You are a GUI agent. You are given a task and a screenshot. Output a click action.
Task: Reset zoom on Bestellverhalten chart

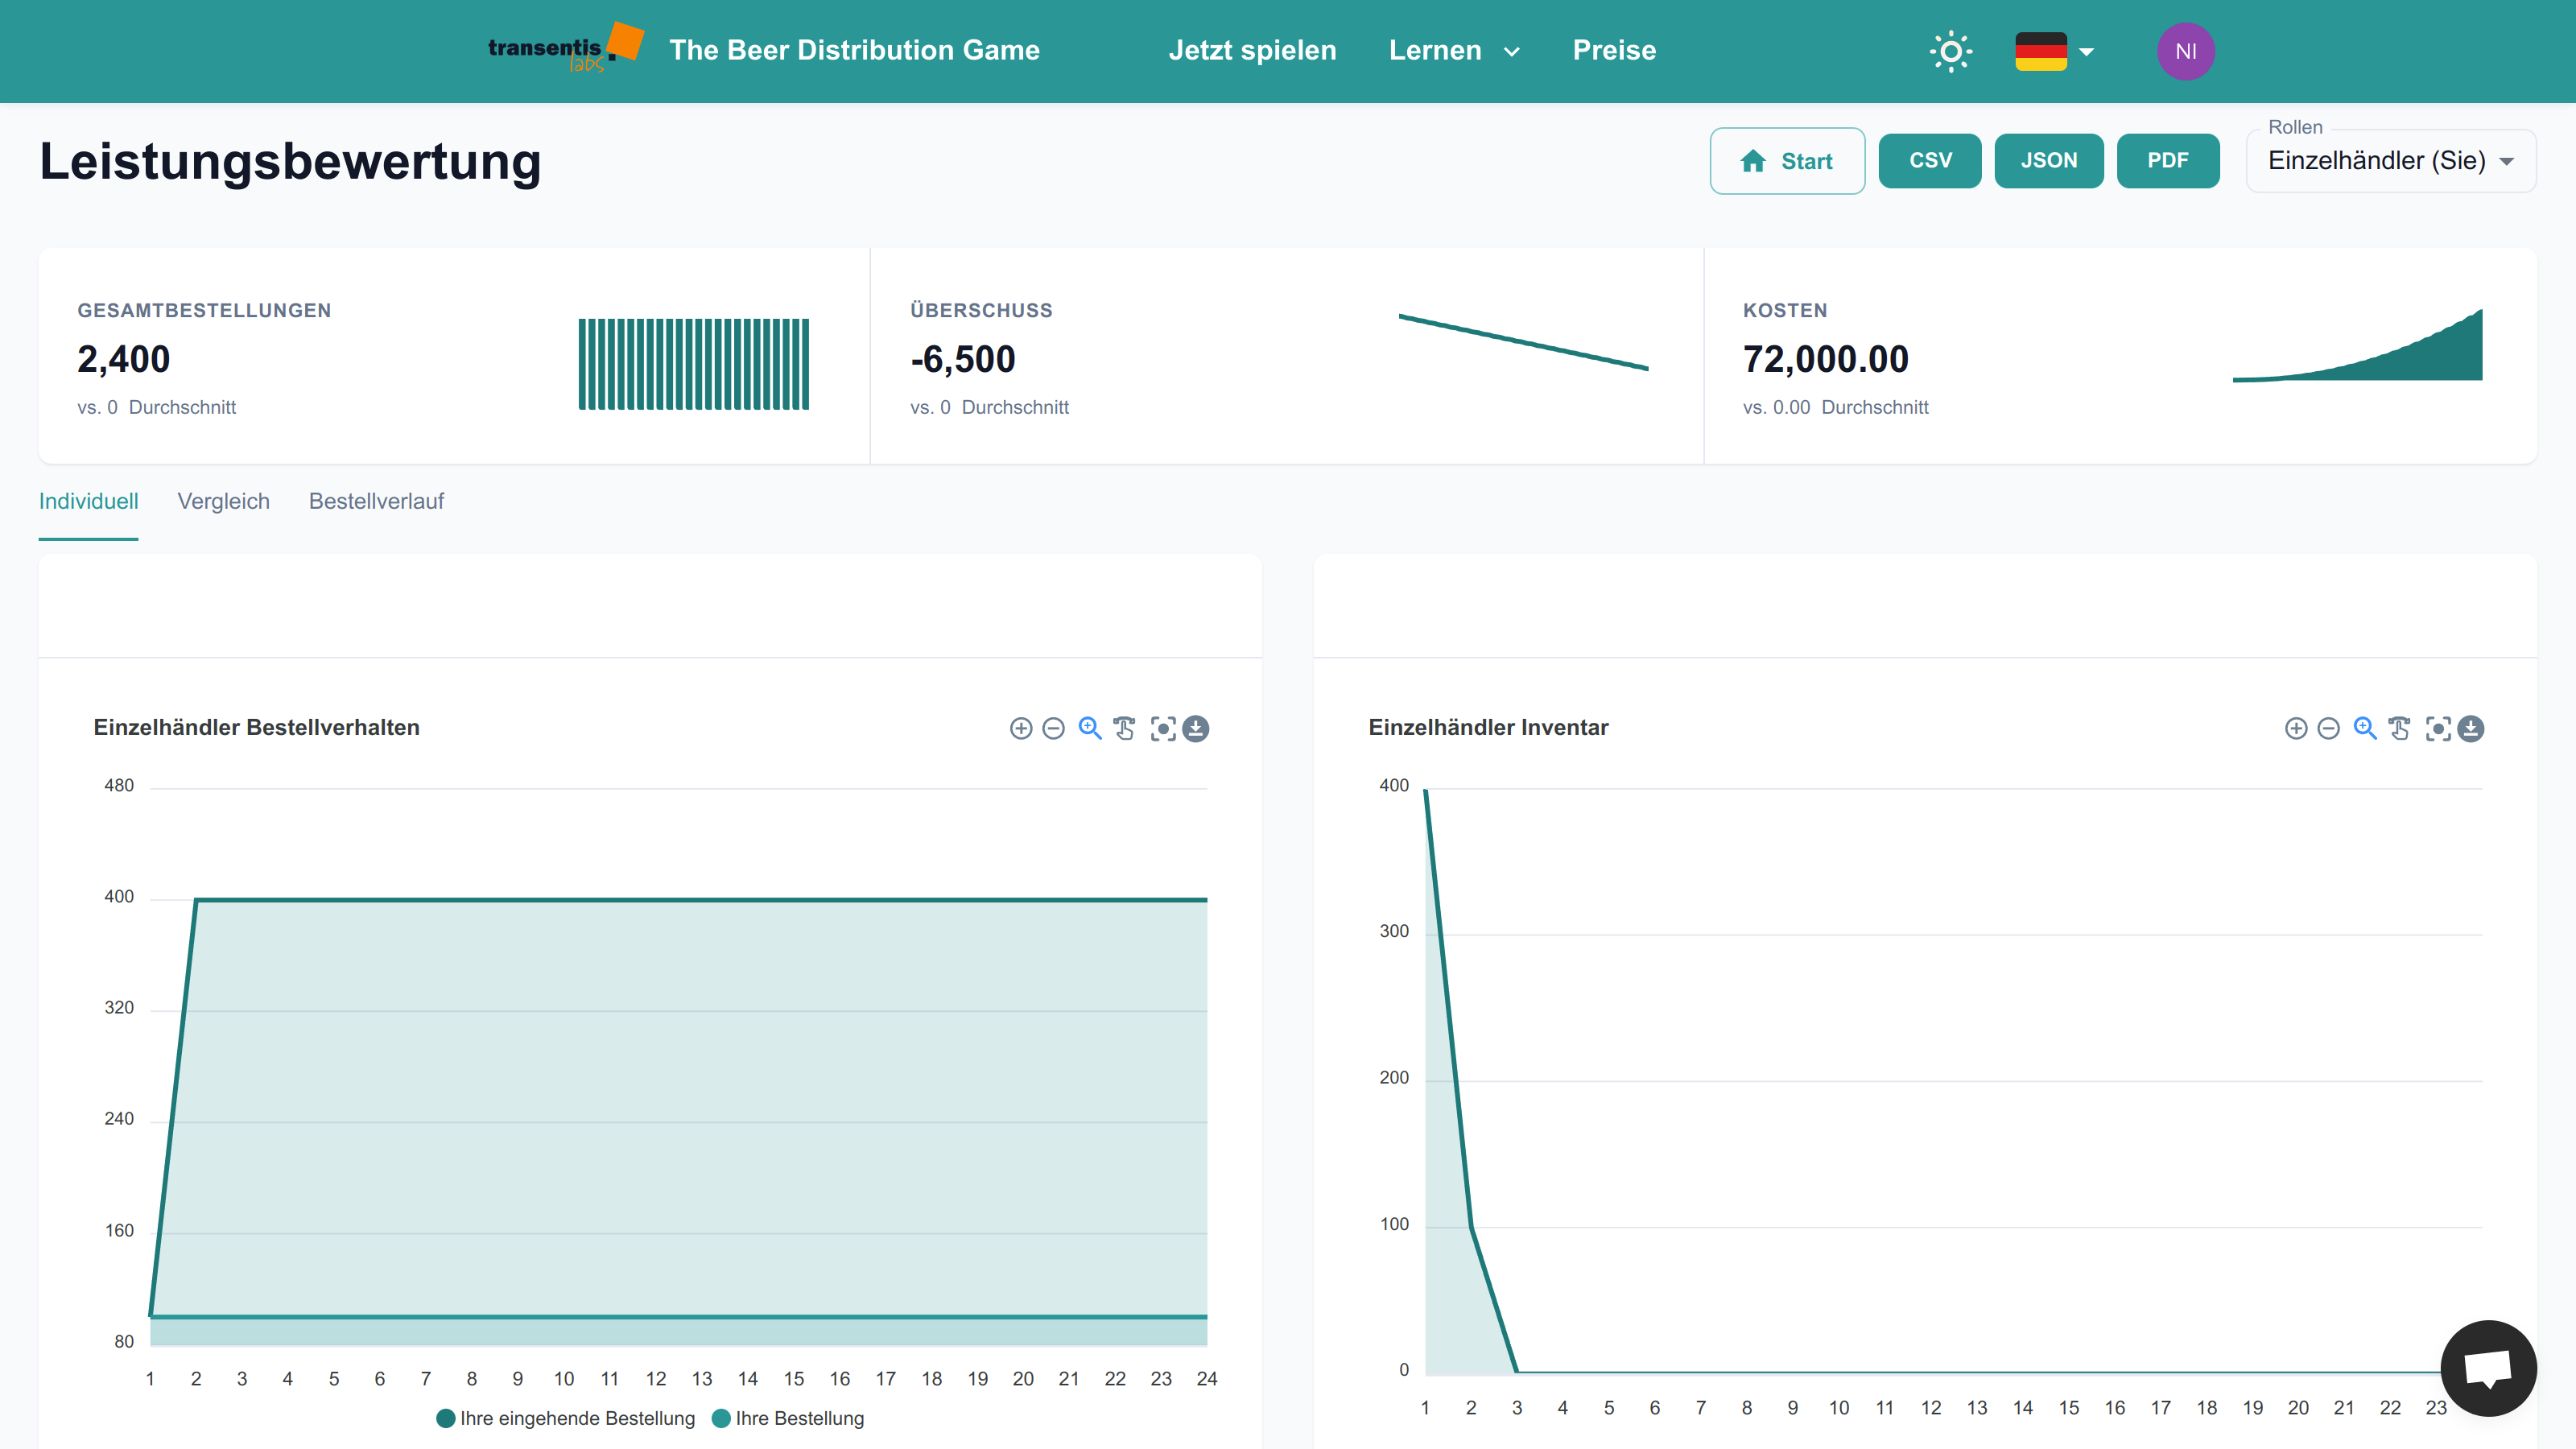pos(1163,728)
